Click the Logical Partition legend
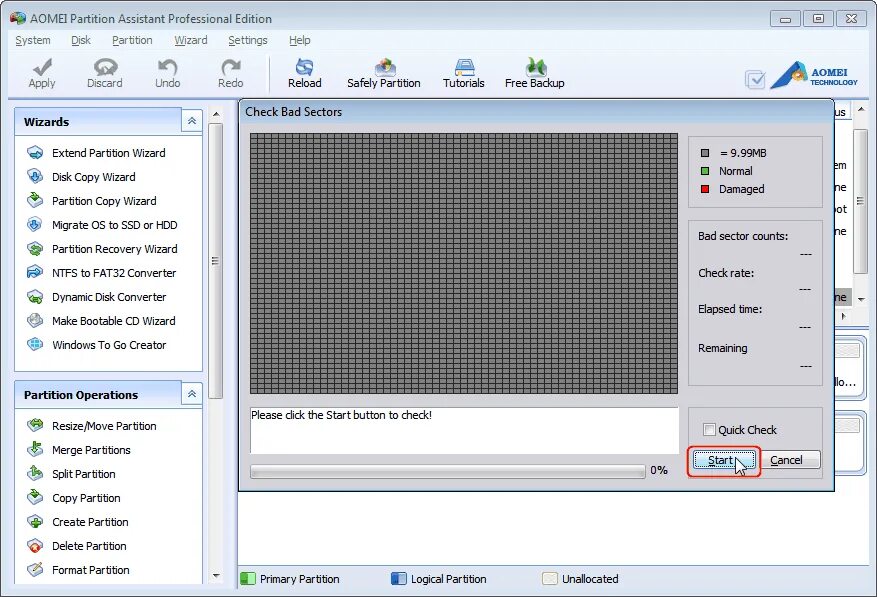 439,579
